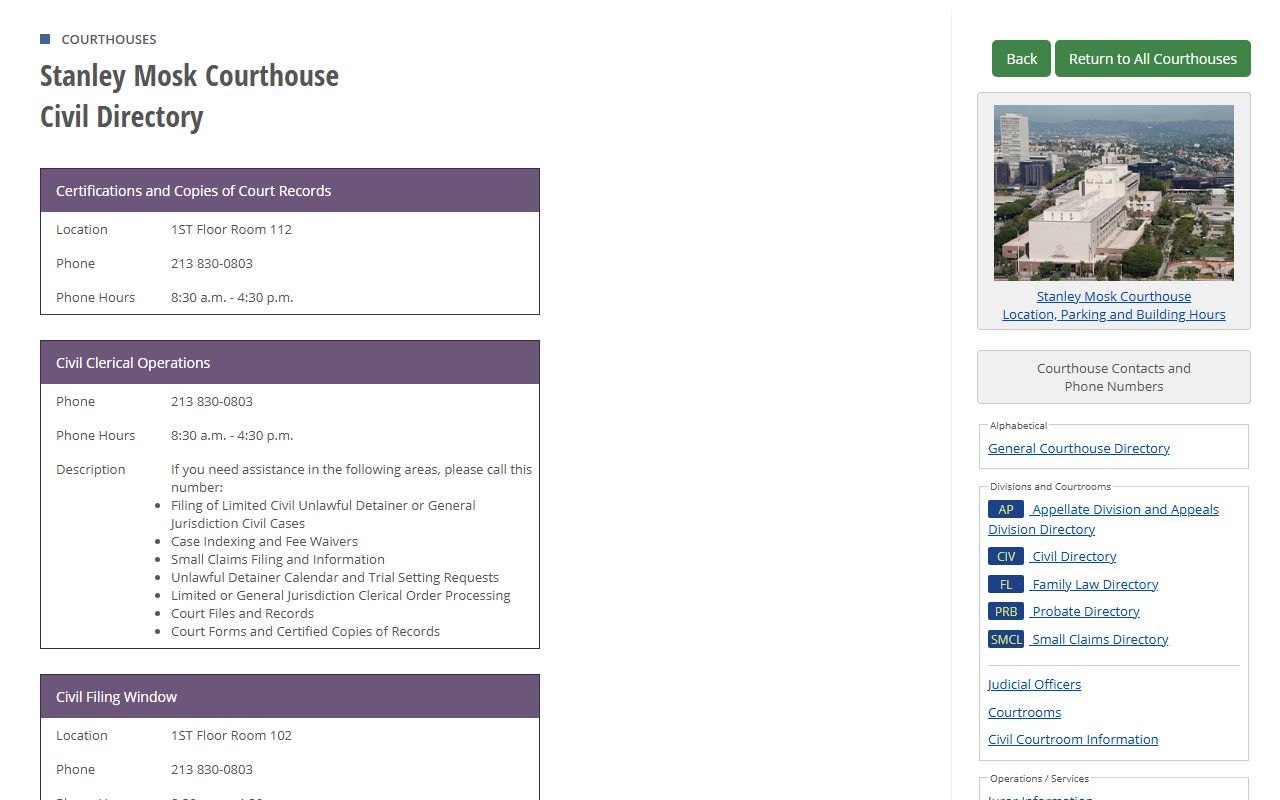1280x800 pixels.
Task: Click the SMCL badge icon
Action: pos(1006,639)
